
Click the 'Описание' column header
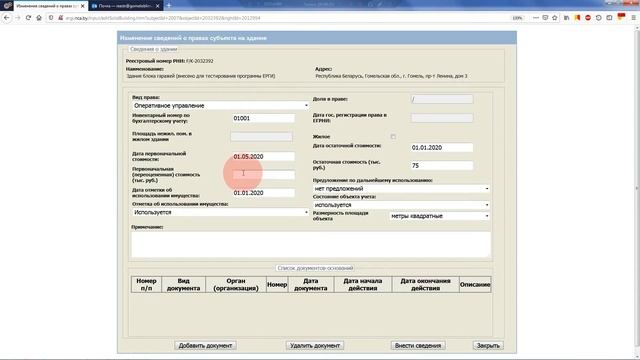pos(475,284)
